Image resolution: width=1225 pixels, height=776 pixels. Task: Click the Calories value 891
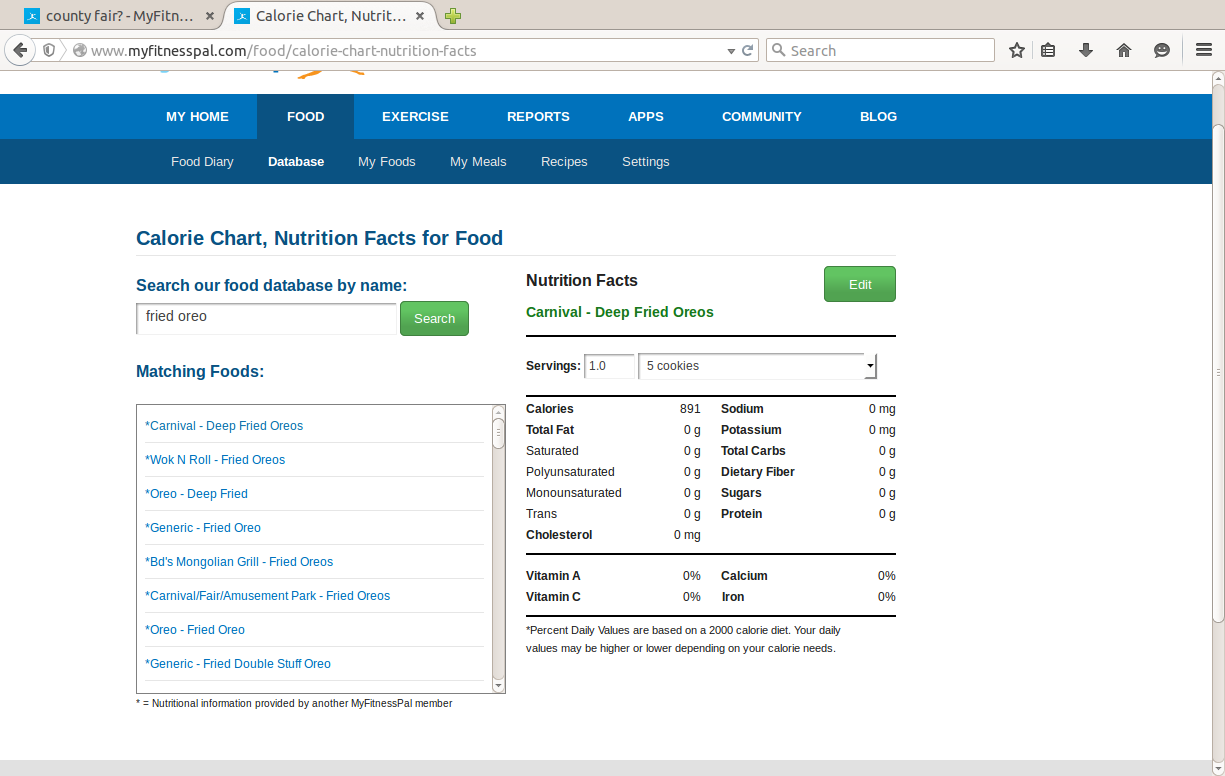pos(690,409)
